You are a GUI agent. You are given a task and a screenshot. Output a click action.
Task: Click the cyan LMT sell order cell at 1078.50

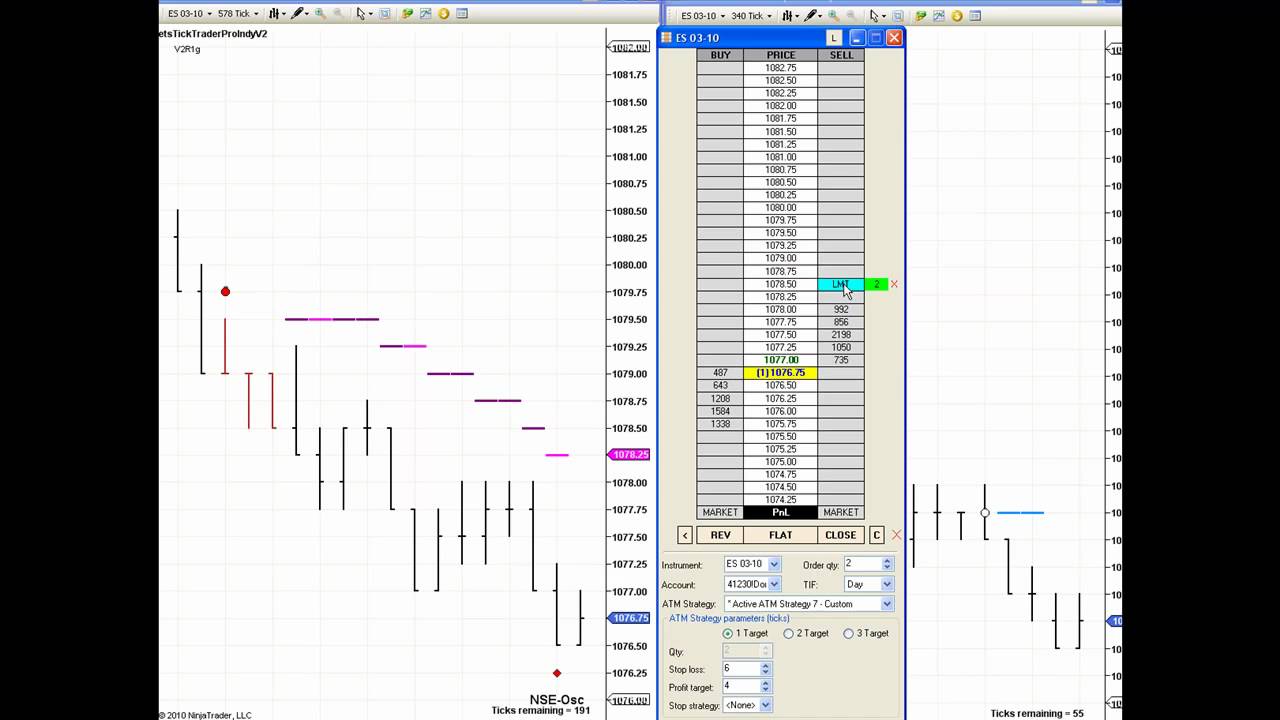tap(841, 284)
